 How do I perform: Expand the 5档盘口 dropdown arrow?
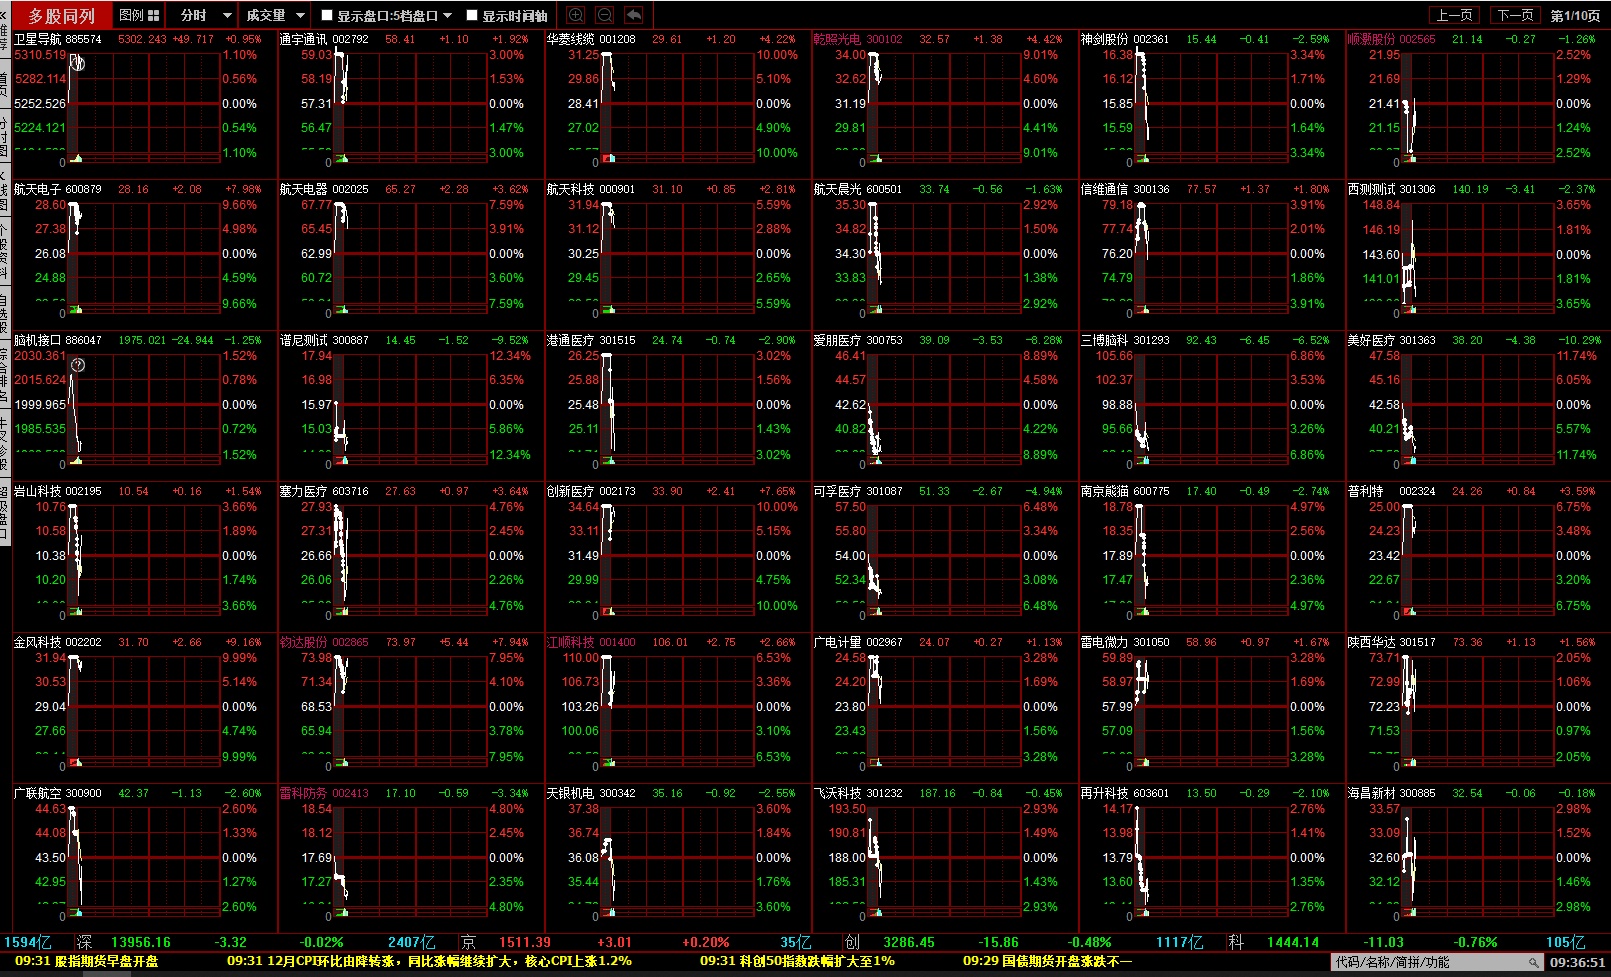click(x=447, y=15)
